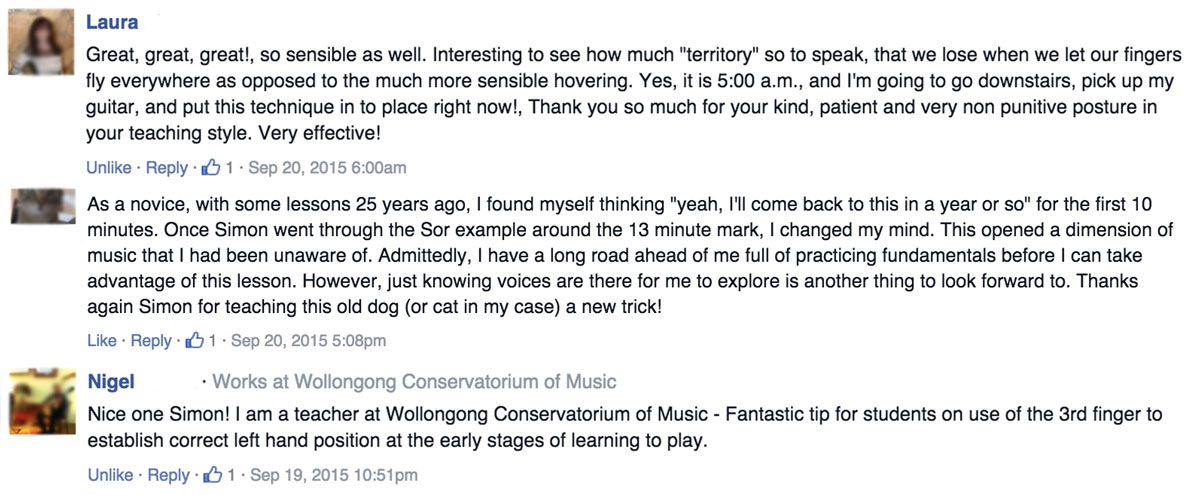1200x495 pixels.
Task: Open the Works at Wollongong Conservatorium of Music text
Action: [x=414, y=382]
